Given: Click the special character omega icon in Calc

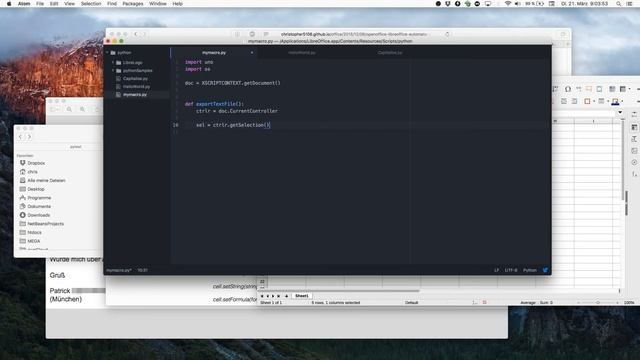Looking at the screenshot, I should (568, 89).
